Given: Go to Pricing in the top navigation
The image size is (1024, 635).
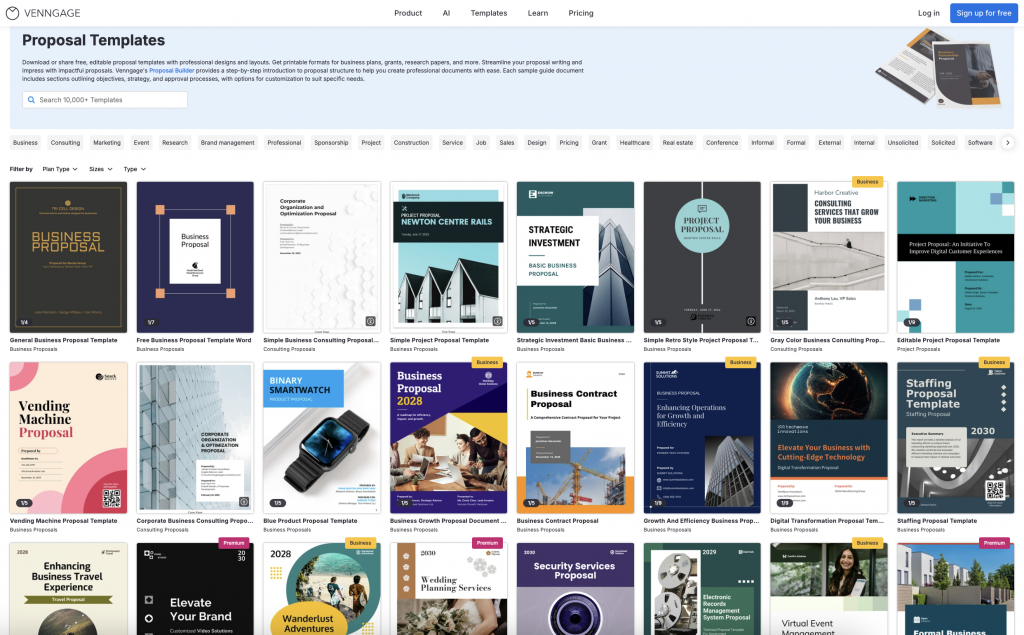Looking at the screenshot, I should [581, 13].
